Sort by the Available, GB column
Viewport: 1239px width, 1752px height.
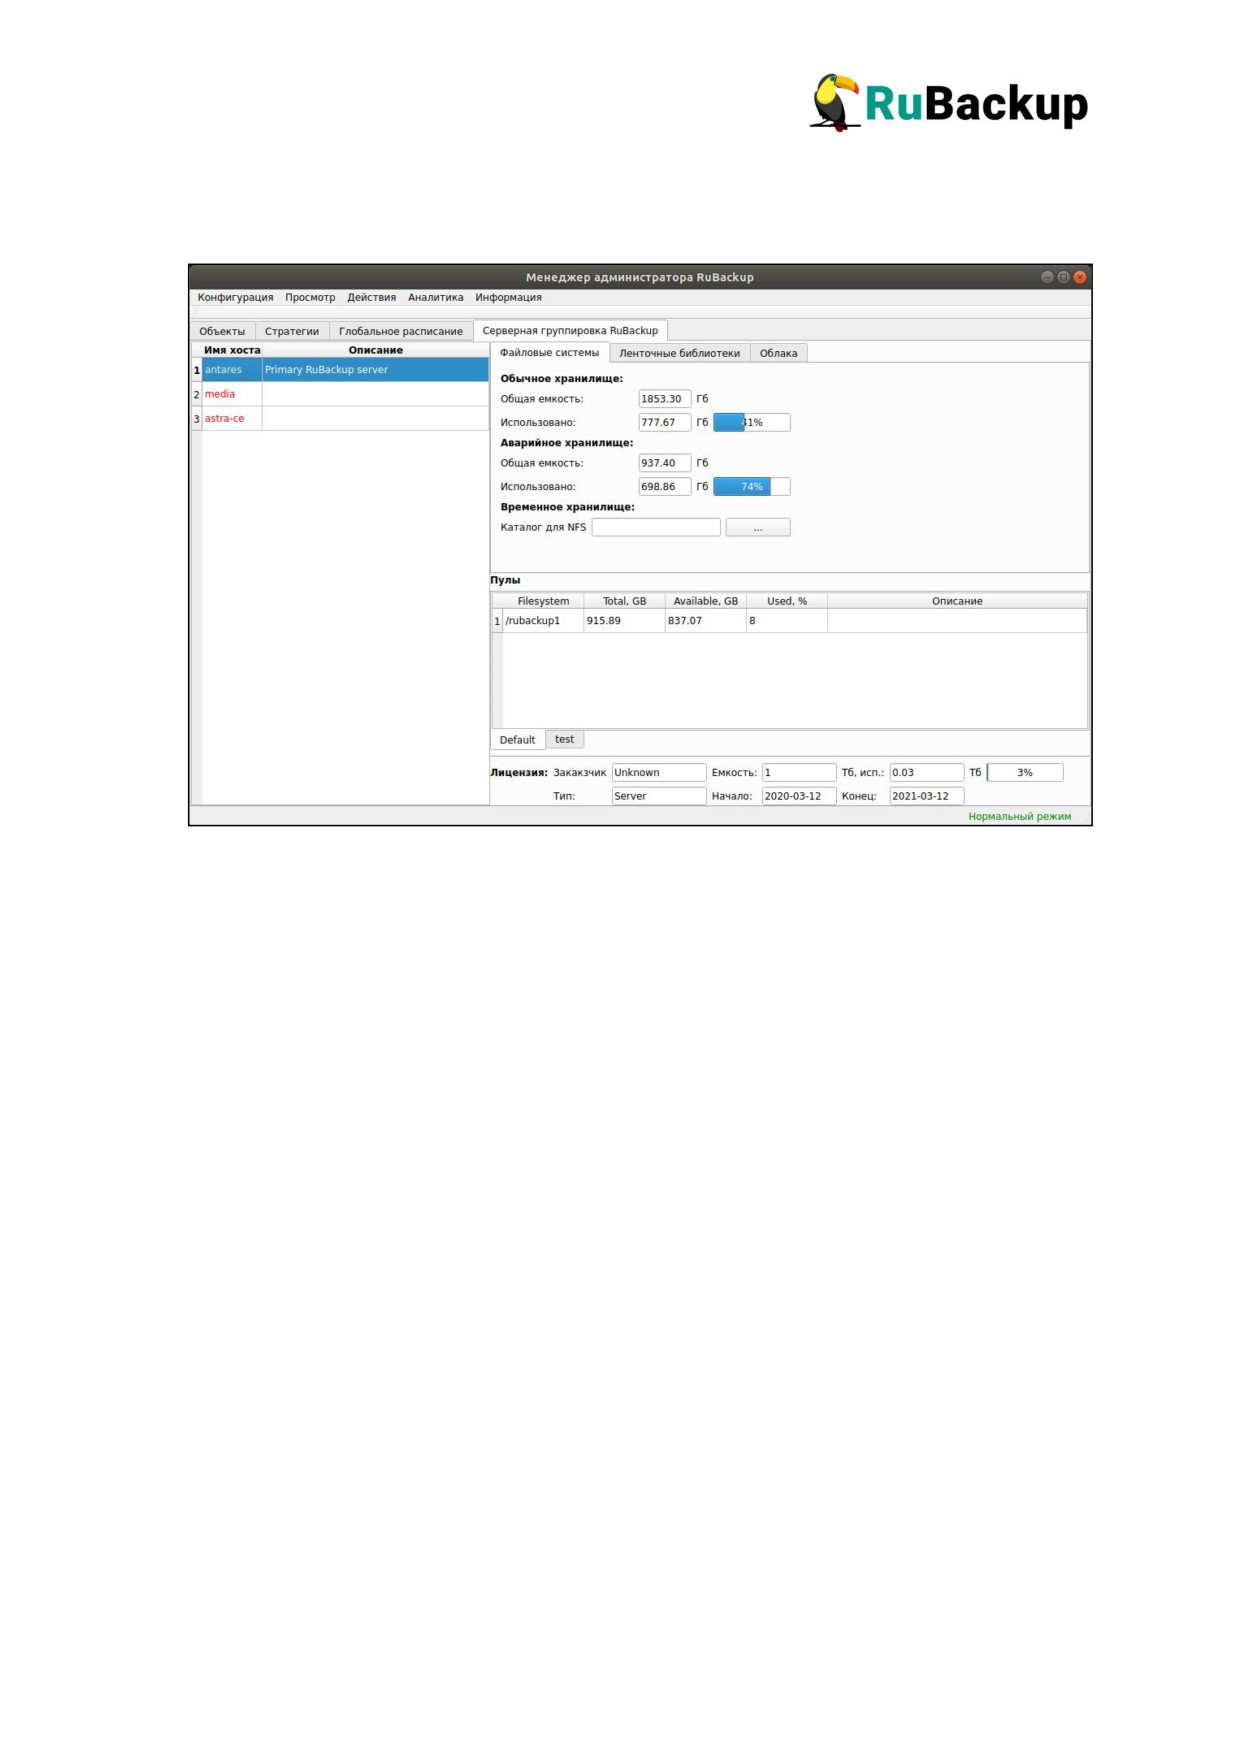click(x=705, y=601)
